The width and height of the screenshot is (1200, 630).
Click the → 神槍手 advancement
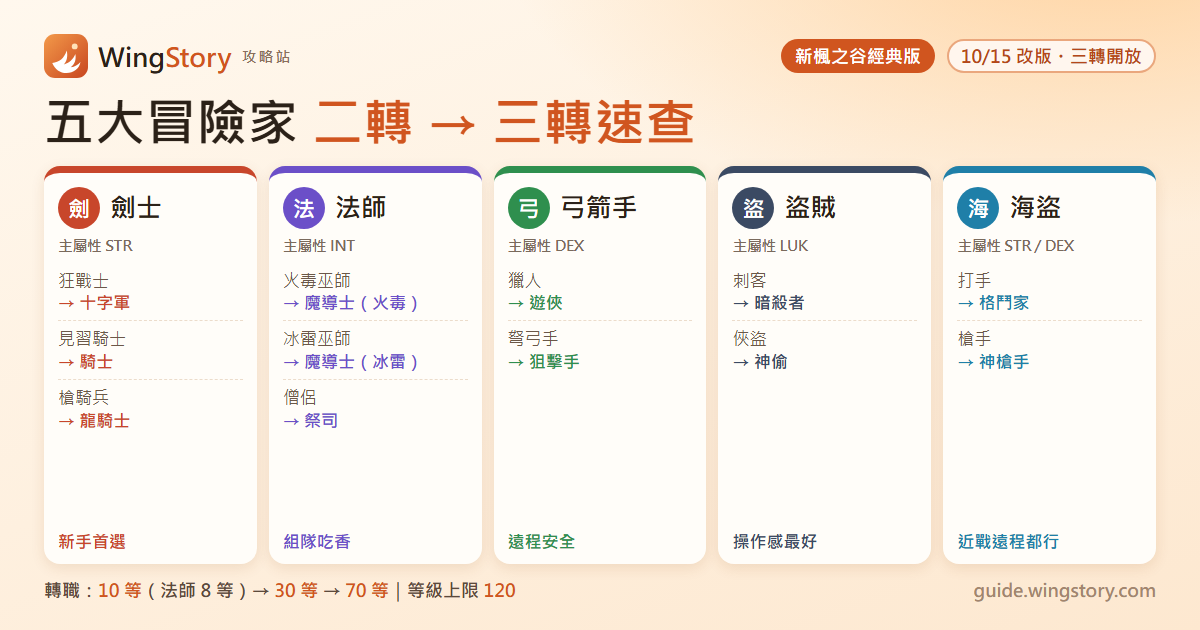[x=993, y=362]
